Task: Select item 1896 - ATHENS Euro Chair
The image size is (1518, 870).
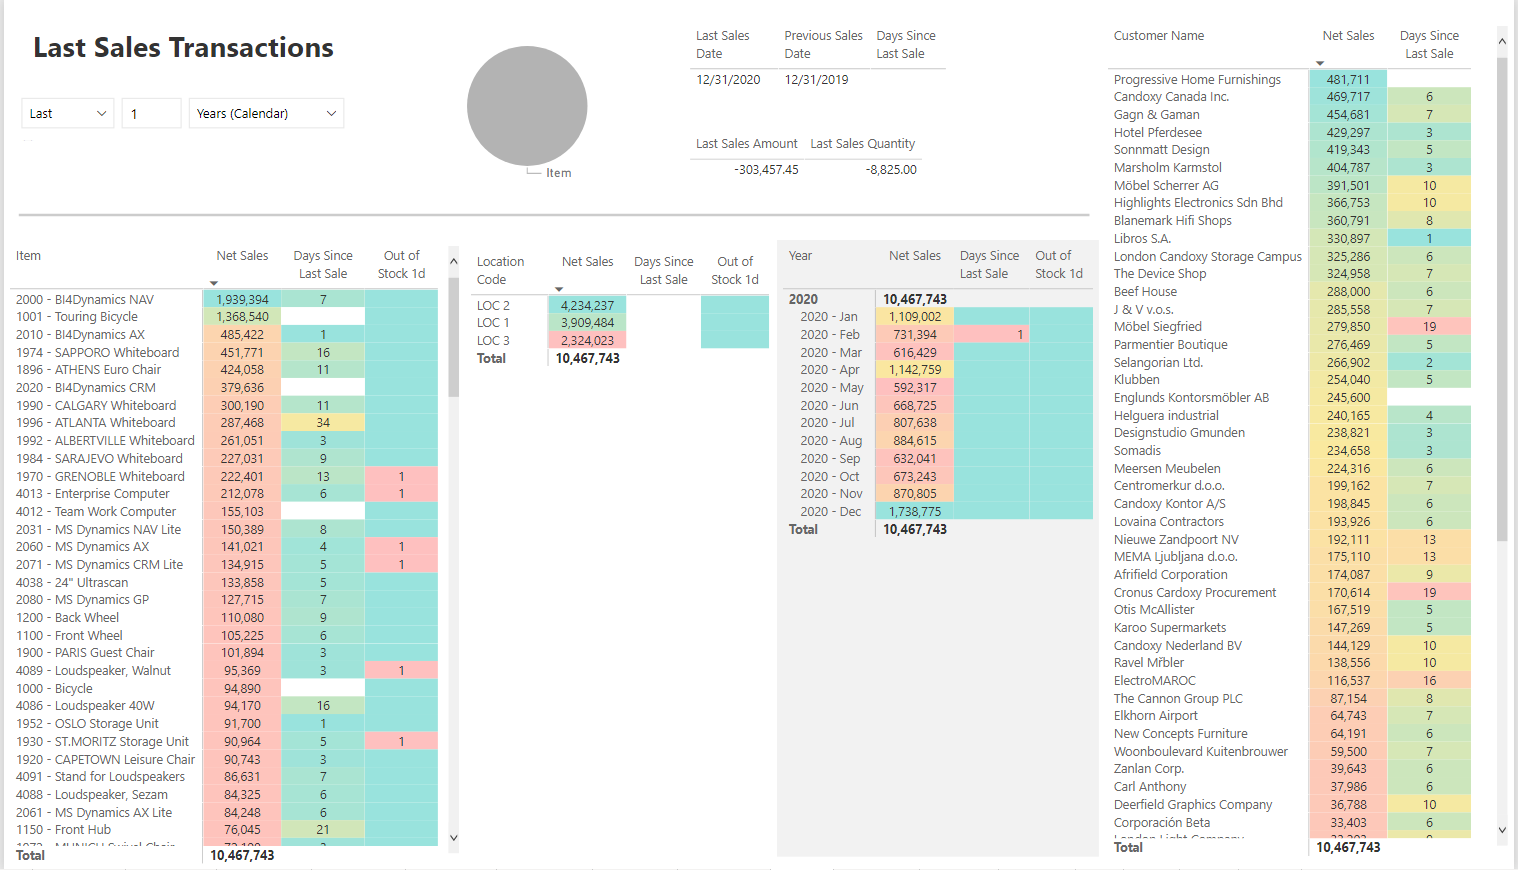Action: tap(88, 370)
